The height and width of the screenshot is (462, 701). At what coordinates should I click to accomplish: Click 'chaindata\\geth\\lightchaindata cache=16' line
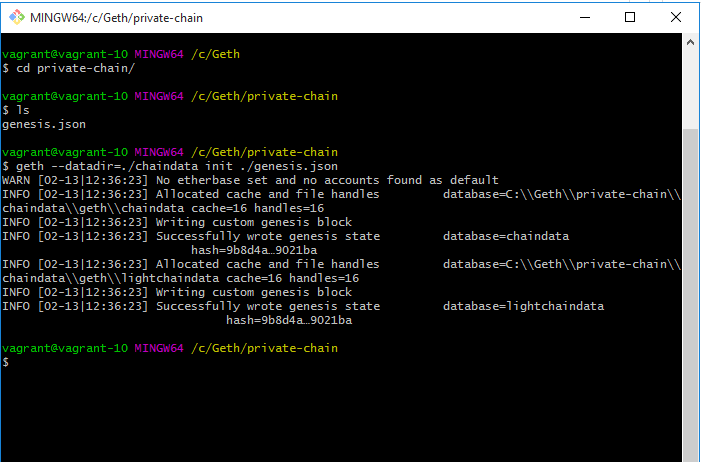pos(181,278)
